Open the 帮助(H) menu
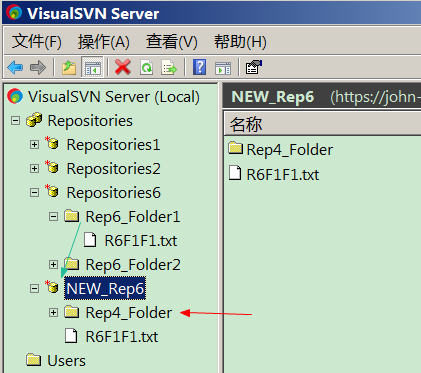Viewport: 421px width, 373px height. (x=240, y=42)
